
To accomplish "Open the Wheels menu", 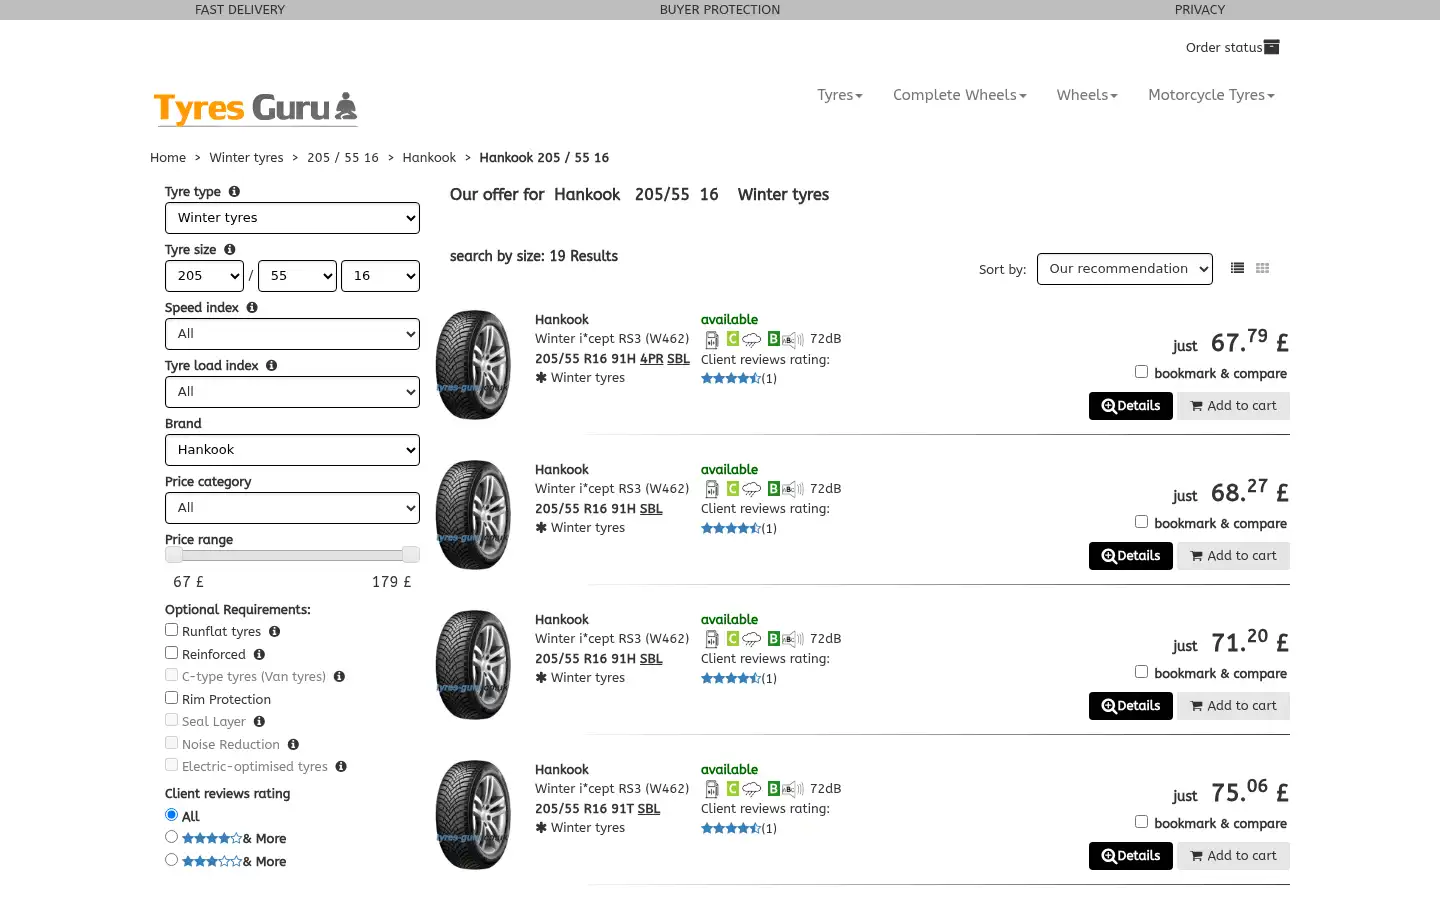I will point(1087,95).
